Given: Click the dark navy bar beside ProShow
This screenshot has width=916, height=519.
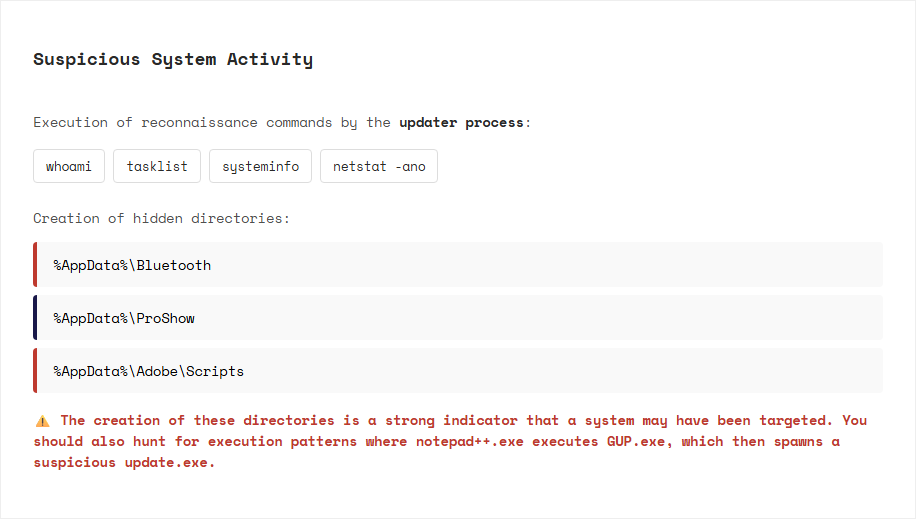Looking at the screenshot, I should [x=35, y=318].
